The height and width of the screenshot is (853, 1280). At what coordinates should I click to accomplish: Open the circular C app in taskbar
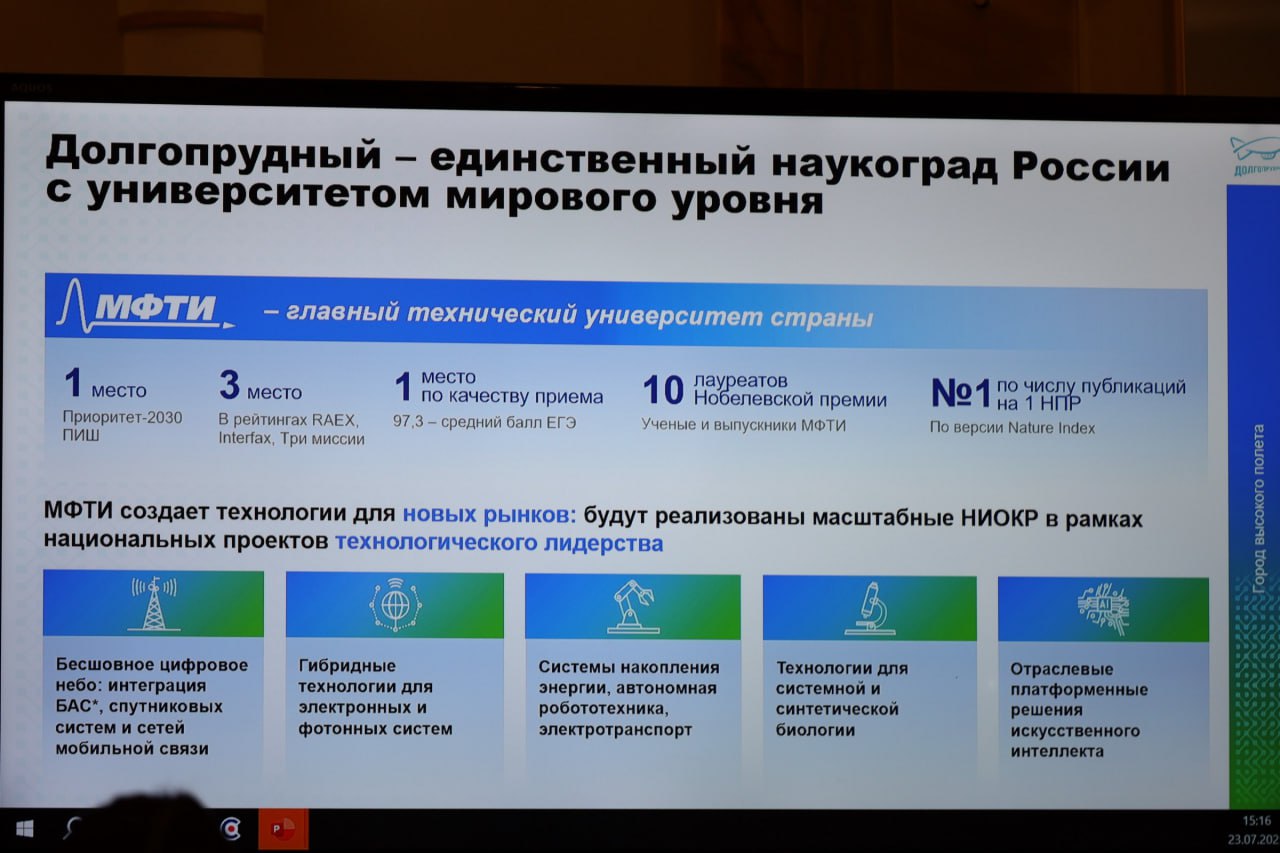point(231,829)
